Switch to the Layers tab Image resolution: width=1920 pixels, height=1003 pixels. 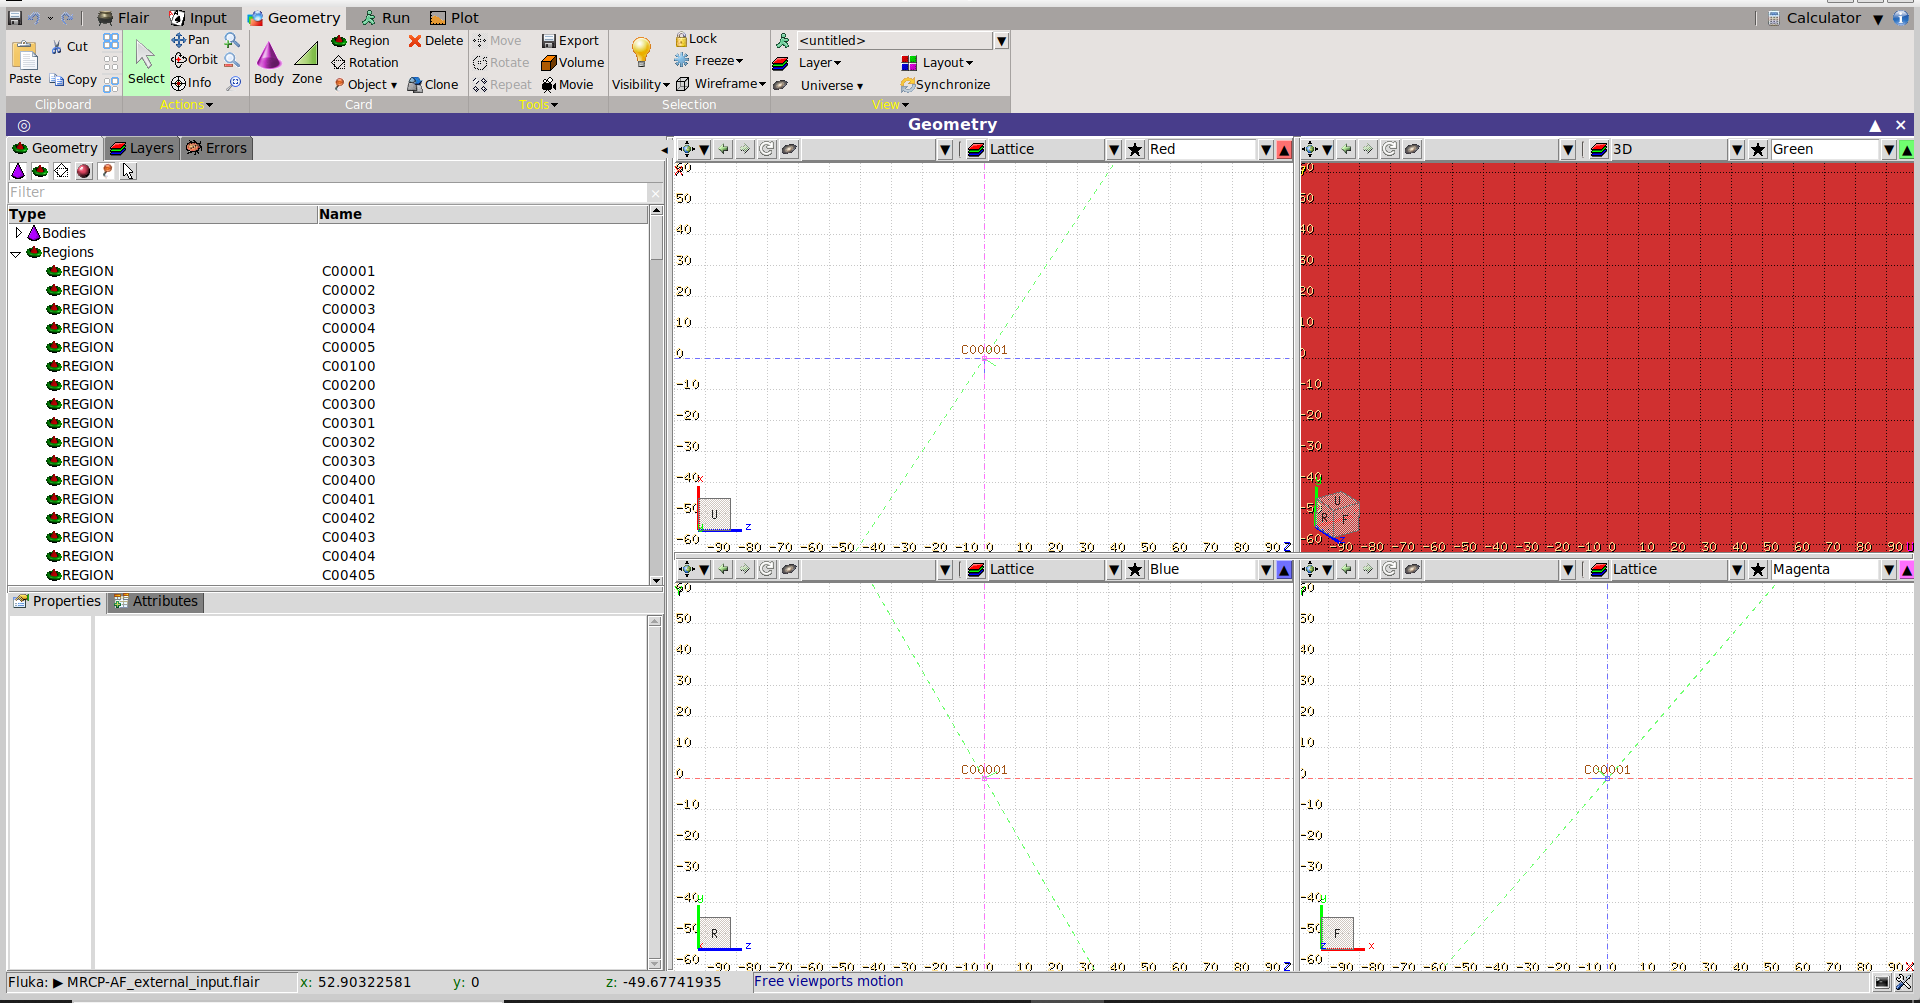(142, 148)
